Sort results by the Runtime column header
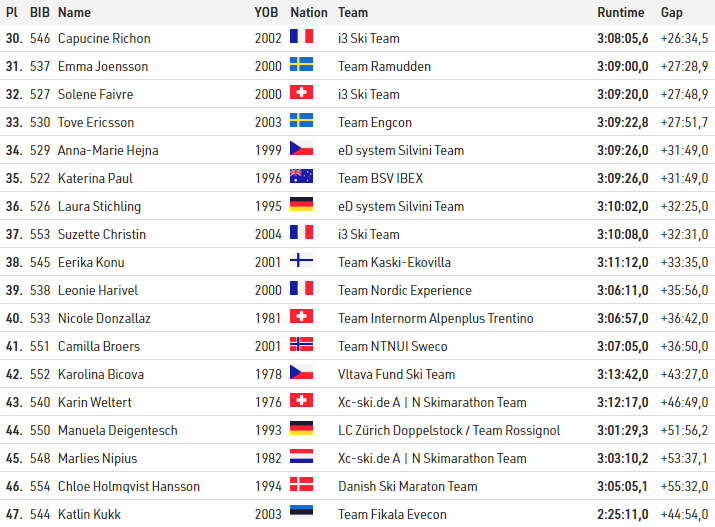The image size is (715, 527). coord(620,13)
